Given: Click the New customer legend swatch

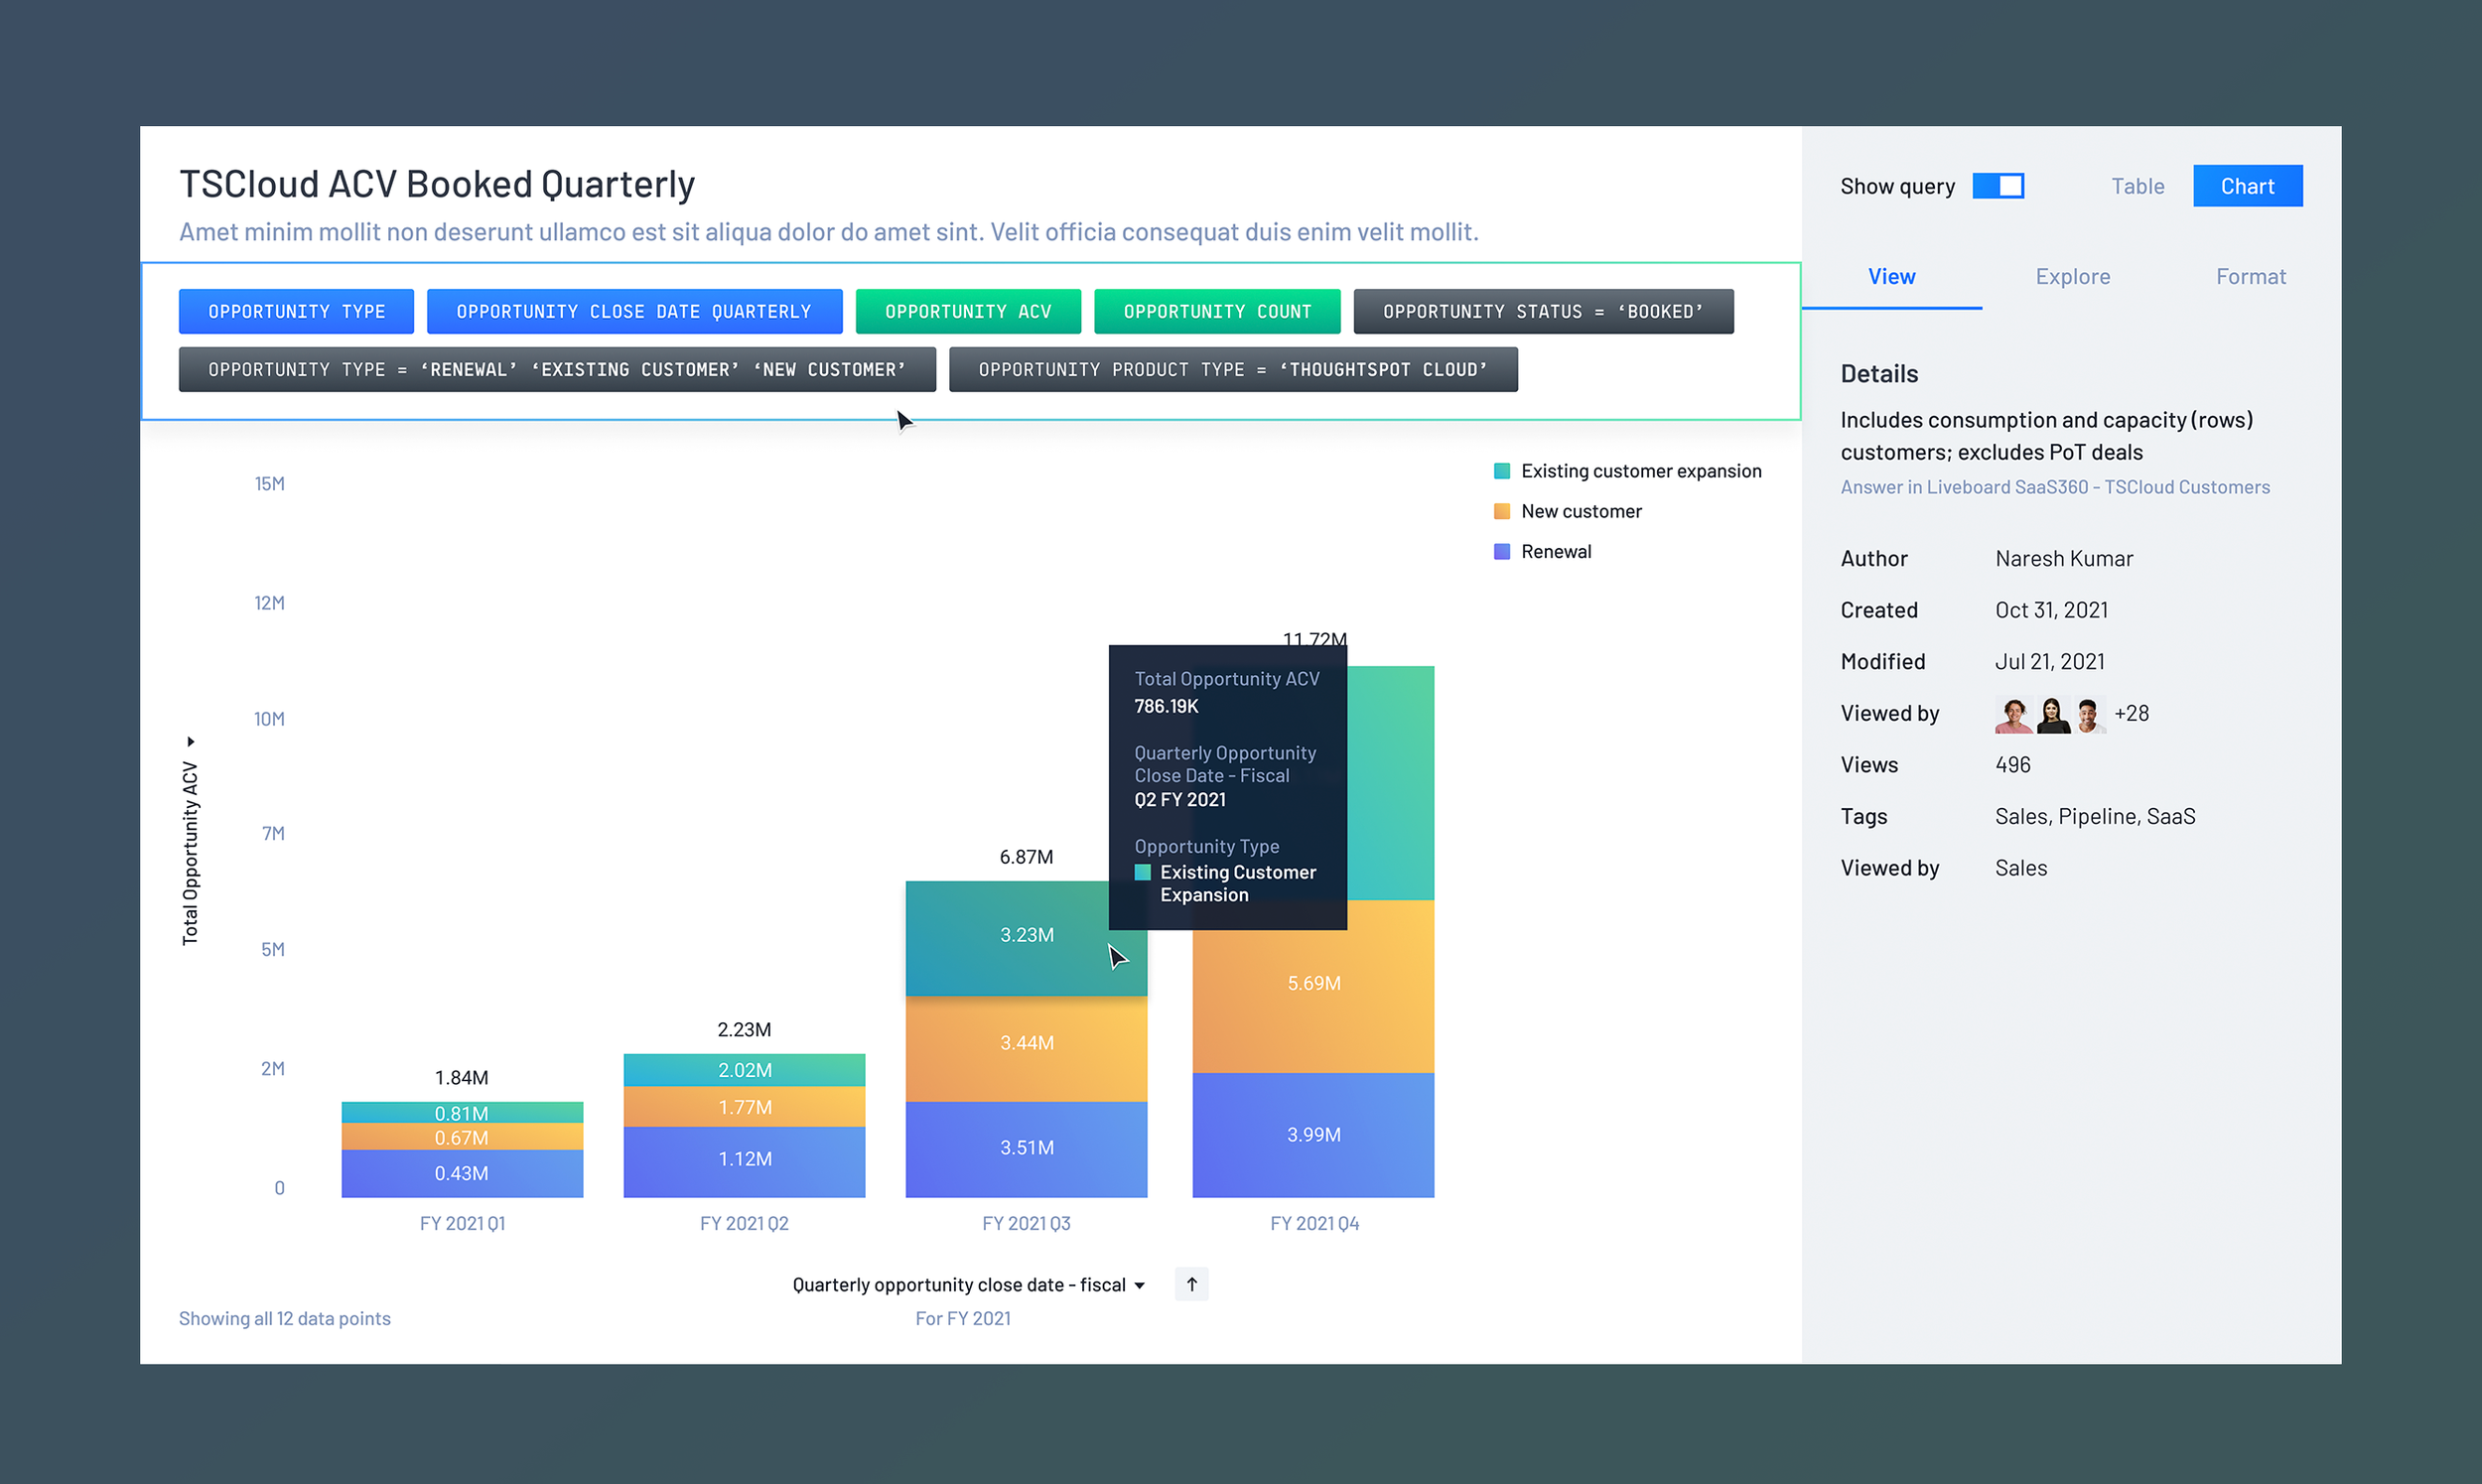Looking at the screenshot, I should (1501, 511).
